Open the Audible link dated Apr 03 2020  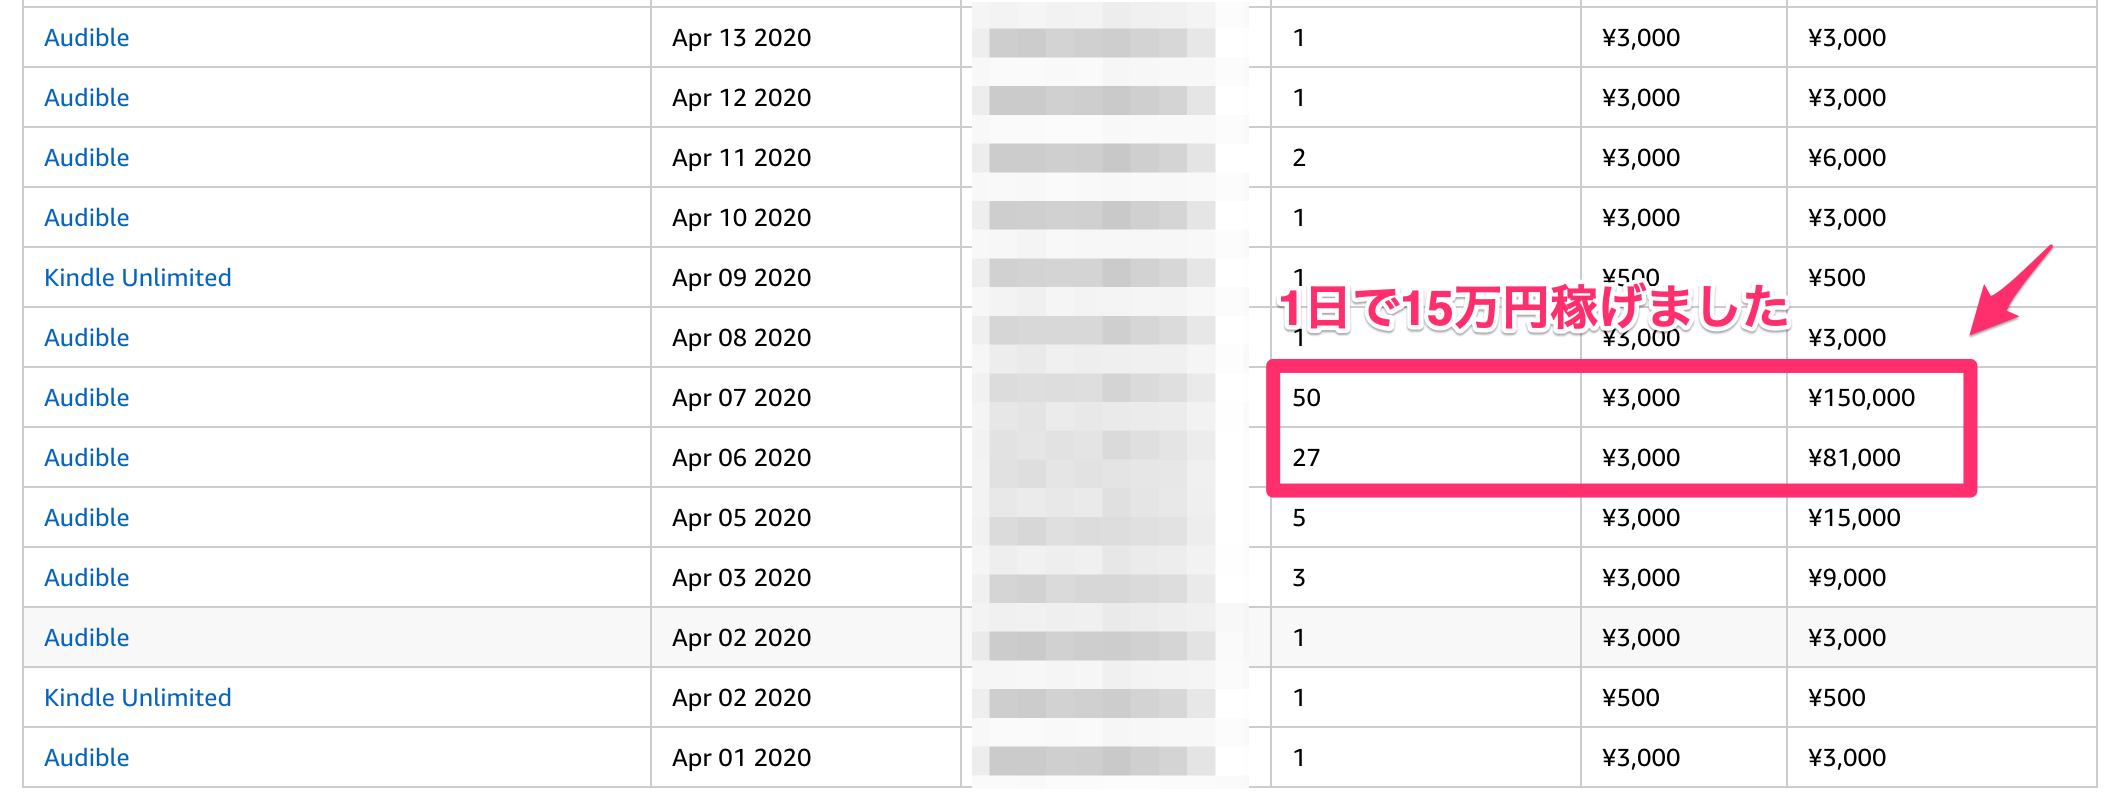coord(87,578)
